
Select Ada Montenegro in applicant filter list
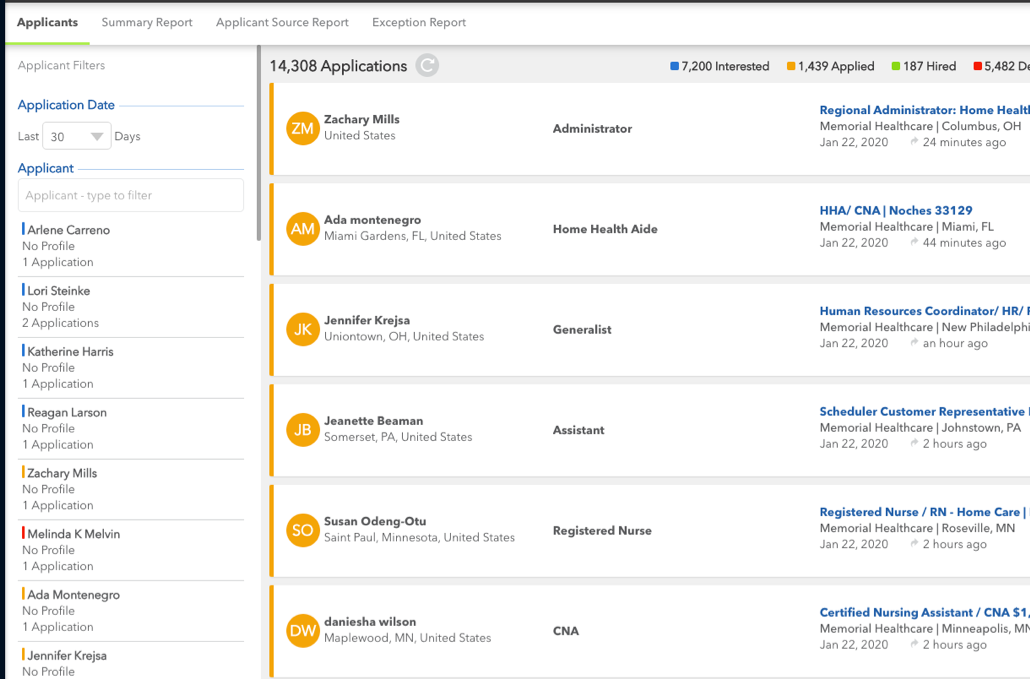click(x=131, y=611)
